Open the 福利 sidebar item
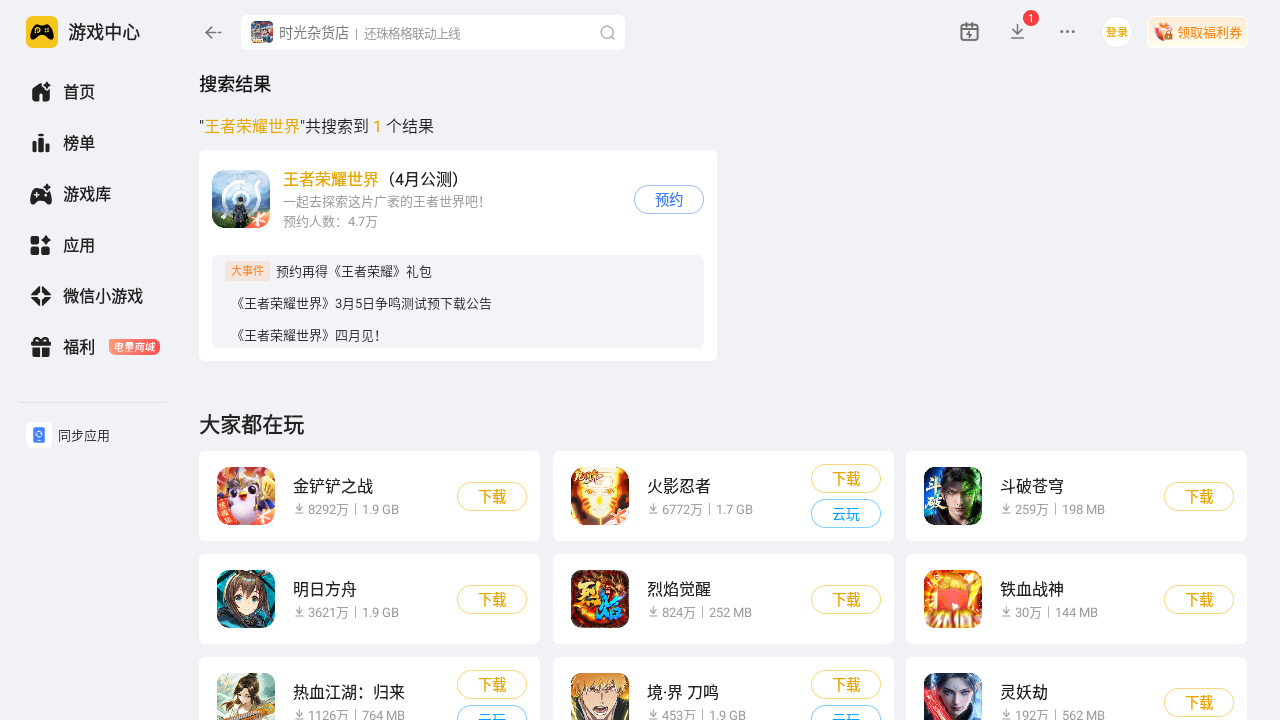 92,347
